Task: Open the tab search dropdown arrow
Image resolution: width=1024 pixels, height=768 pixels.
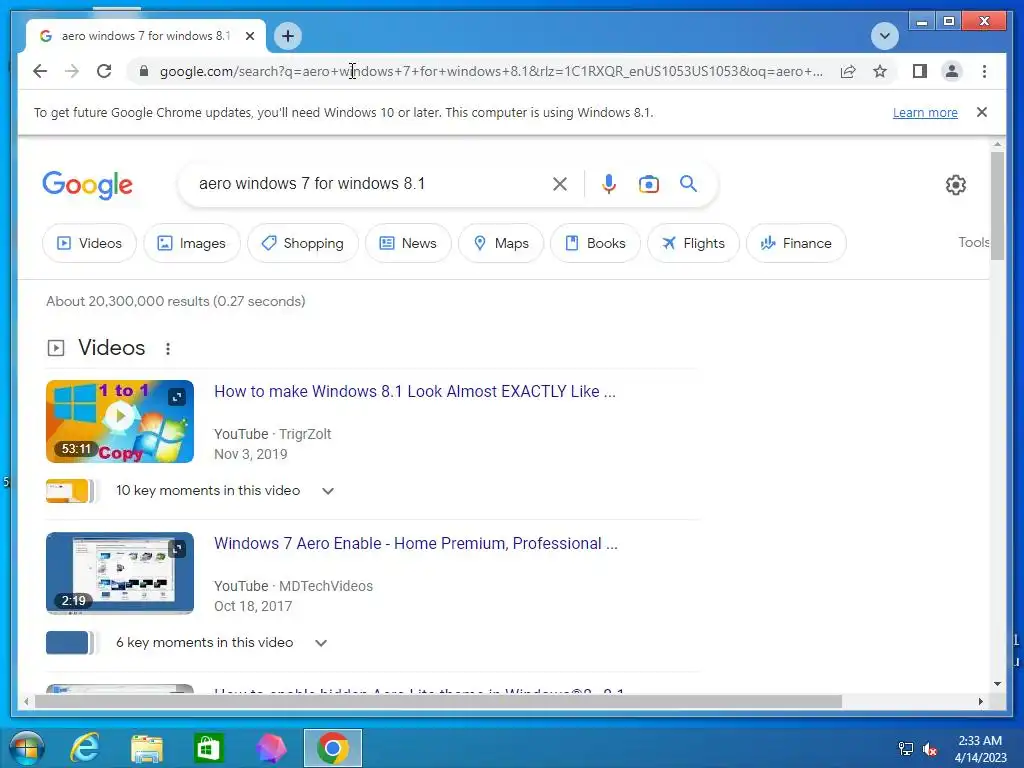Action: click(x=885, y=36)
